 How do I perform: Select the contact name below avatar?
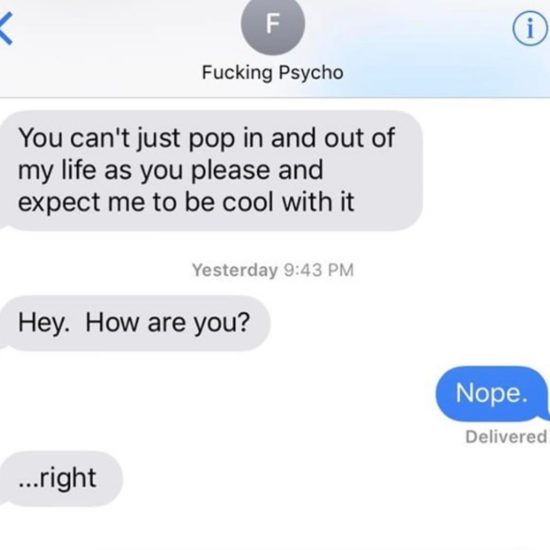(x=273, y=73)
